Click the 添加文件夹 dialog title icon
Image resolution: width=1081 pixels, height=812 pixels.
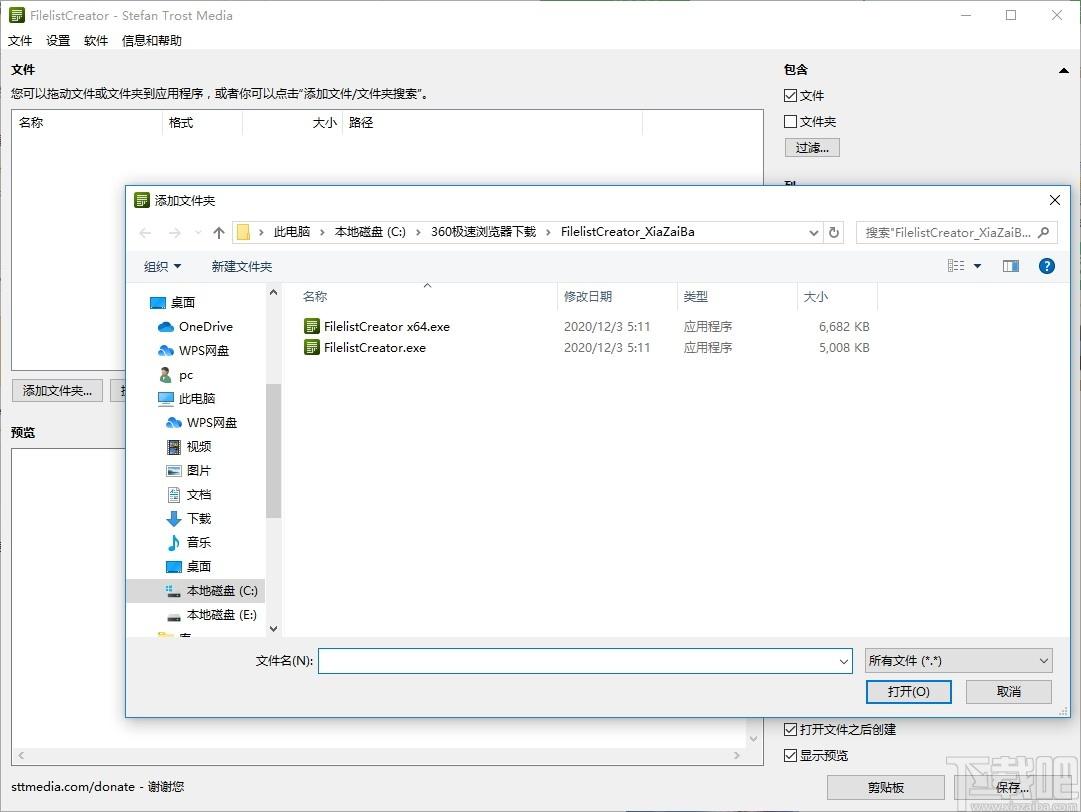click(x=142, y=200)
